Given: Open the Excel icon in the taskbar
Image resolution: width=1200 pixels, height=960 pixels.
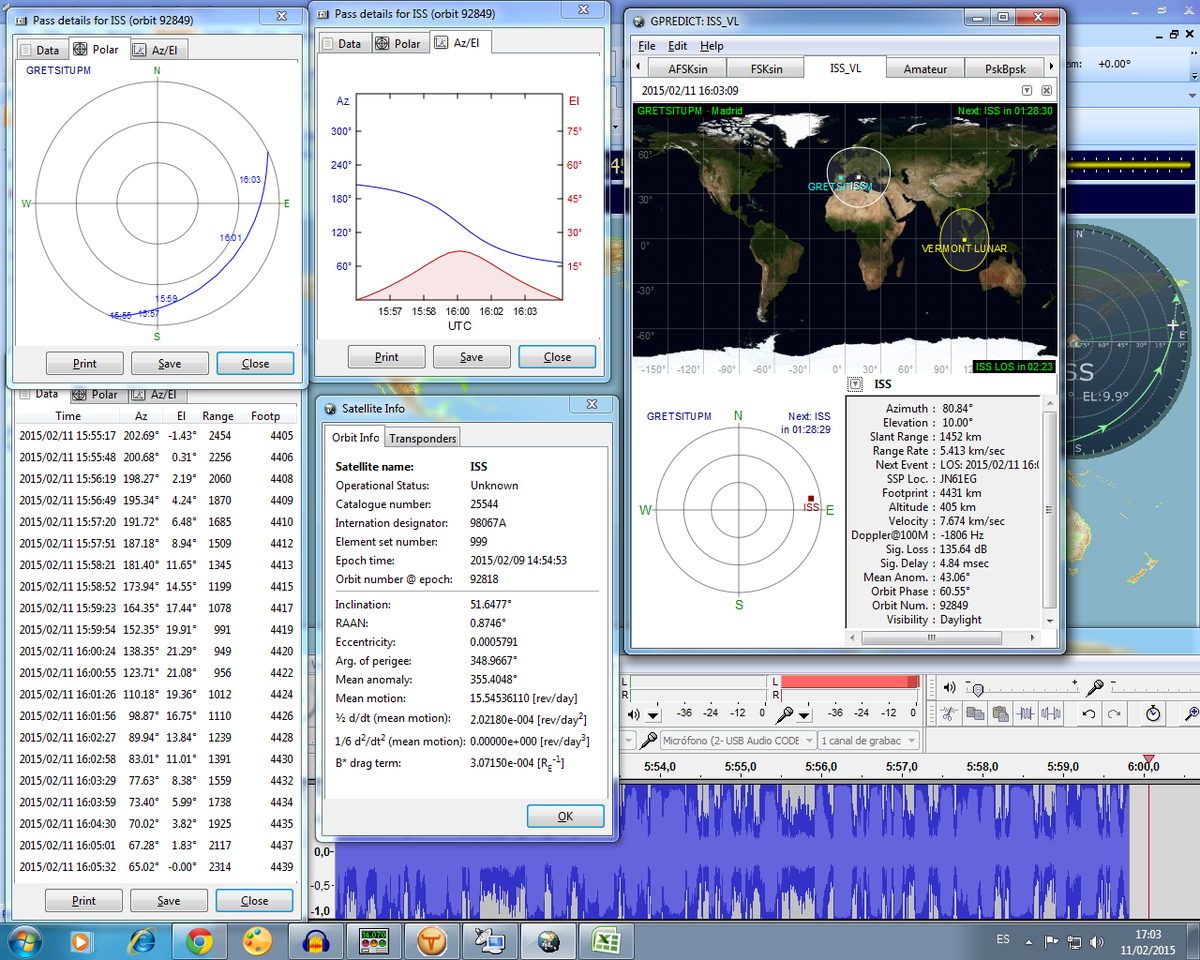Looking at the screenshot, I should [607, 941].
